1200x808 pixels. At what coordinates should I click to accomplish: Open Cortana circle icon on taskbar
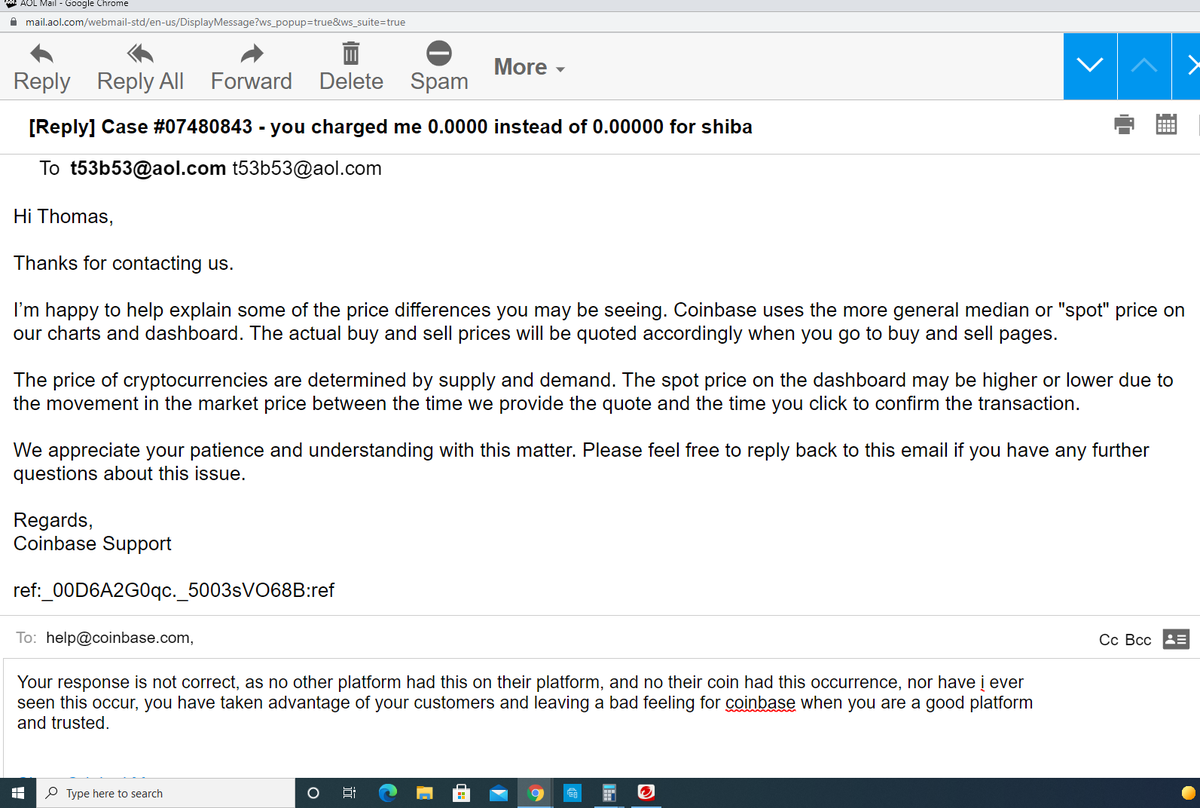[313, 793]
